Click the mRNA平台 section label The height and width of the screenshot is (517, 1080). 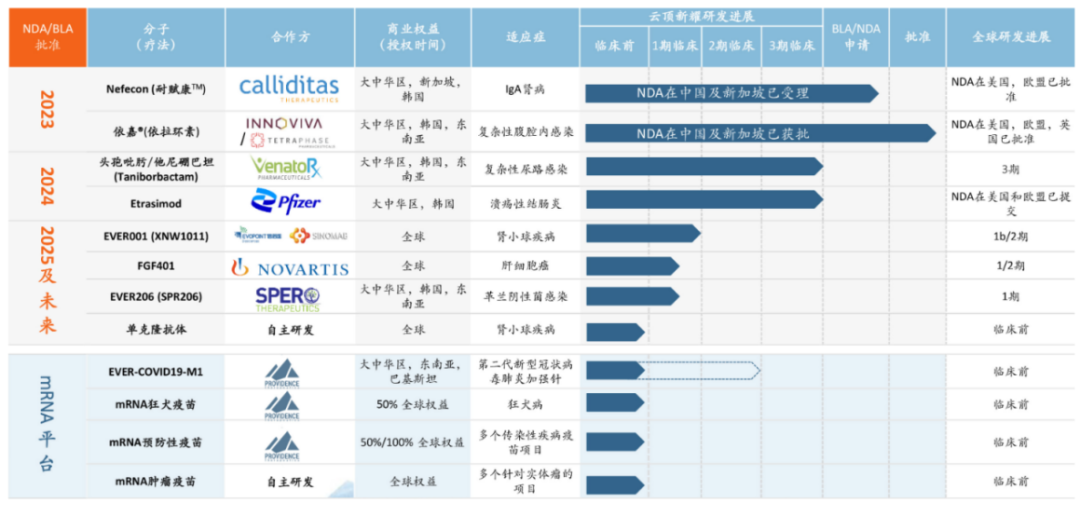pyautogui.click(x=47, y=424)
